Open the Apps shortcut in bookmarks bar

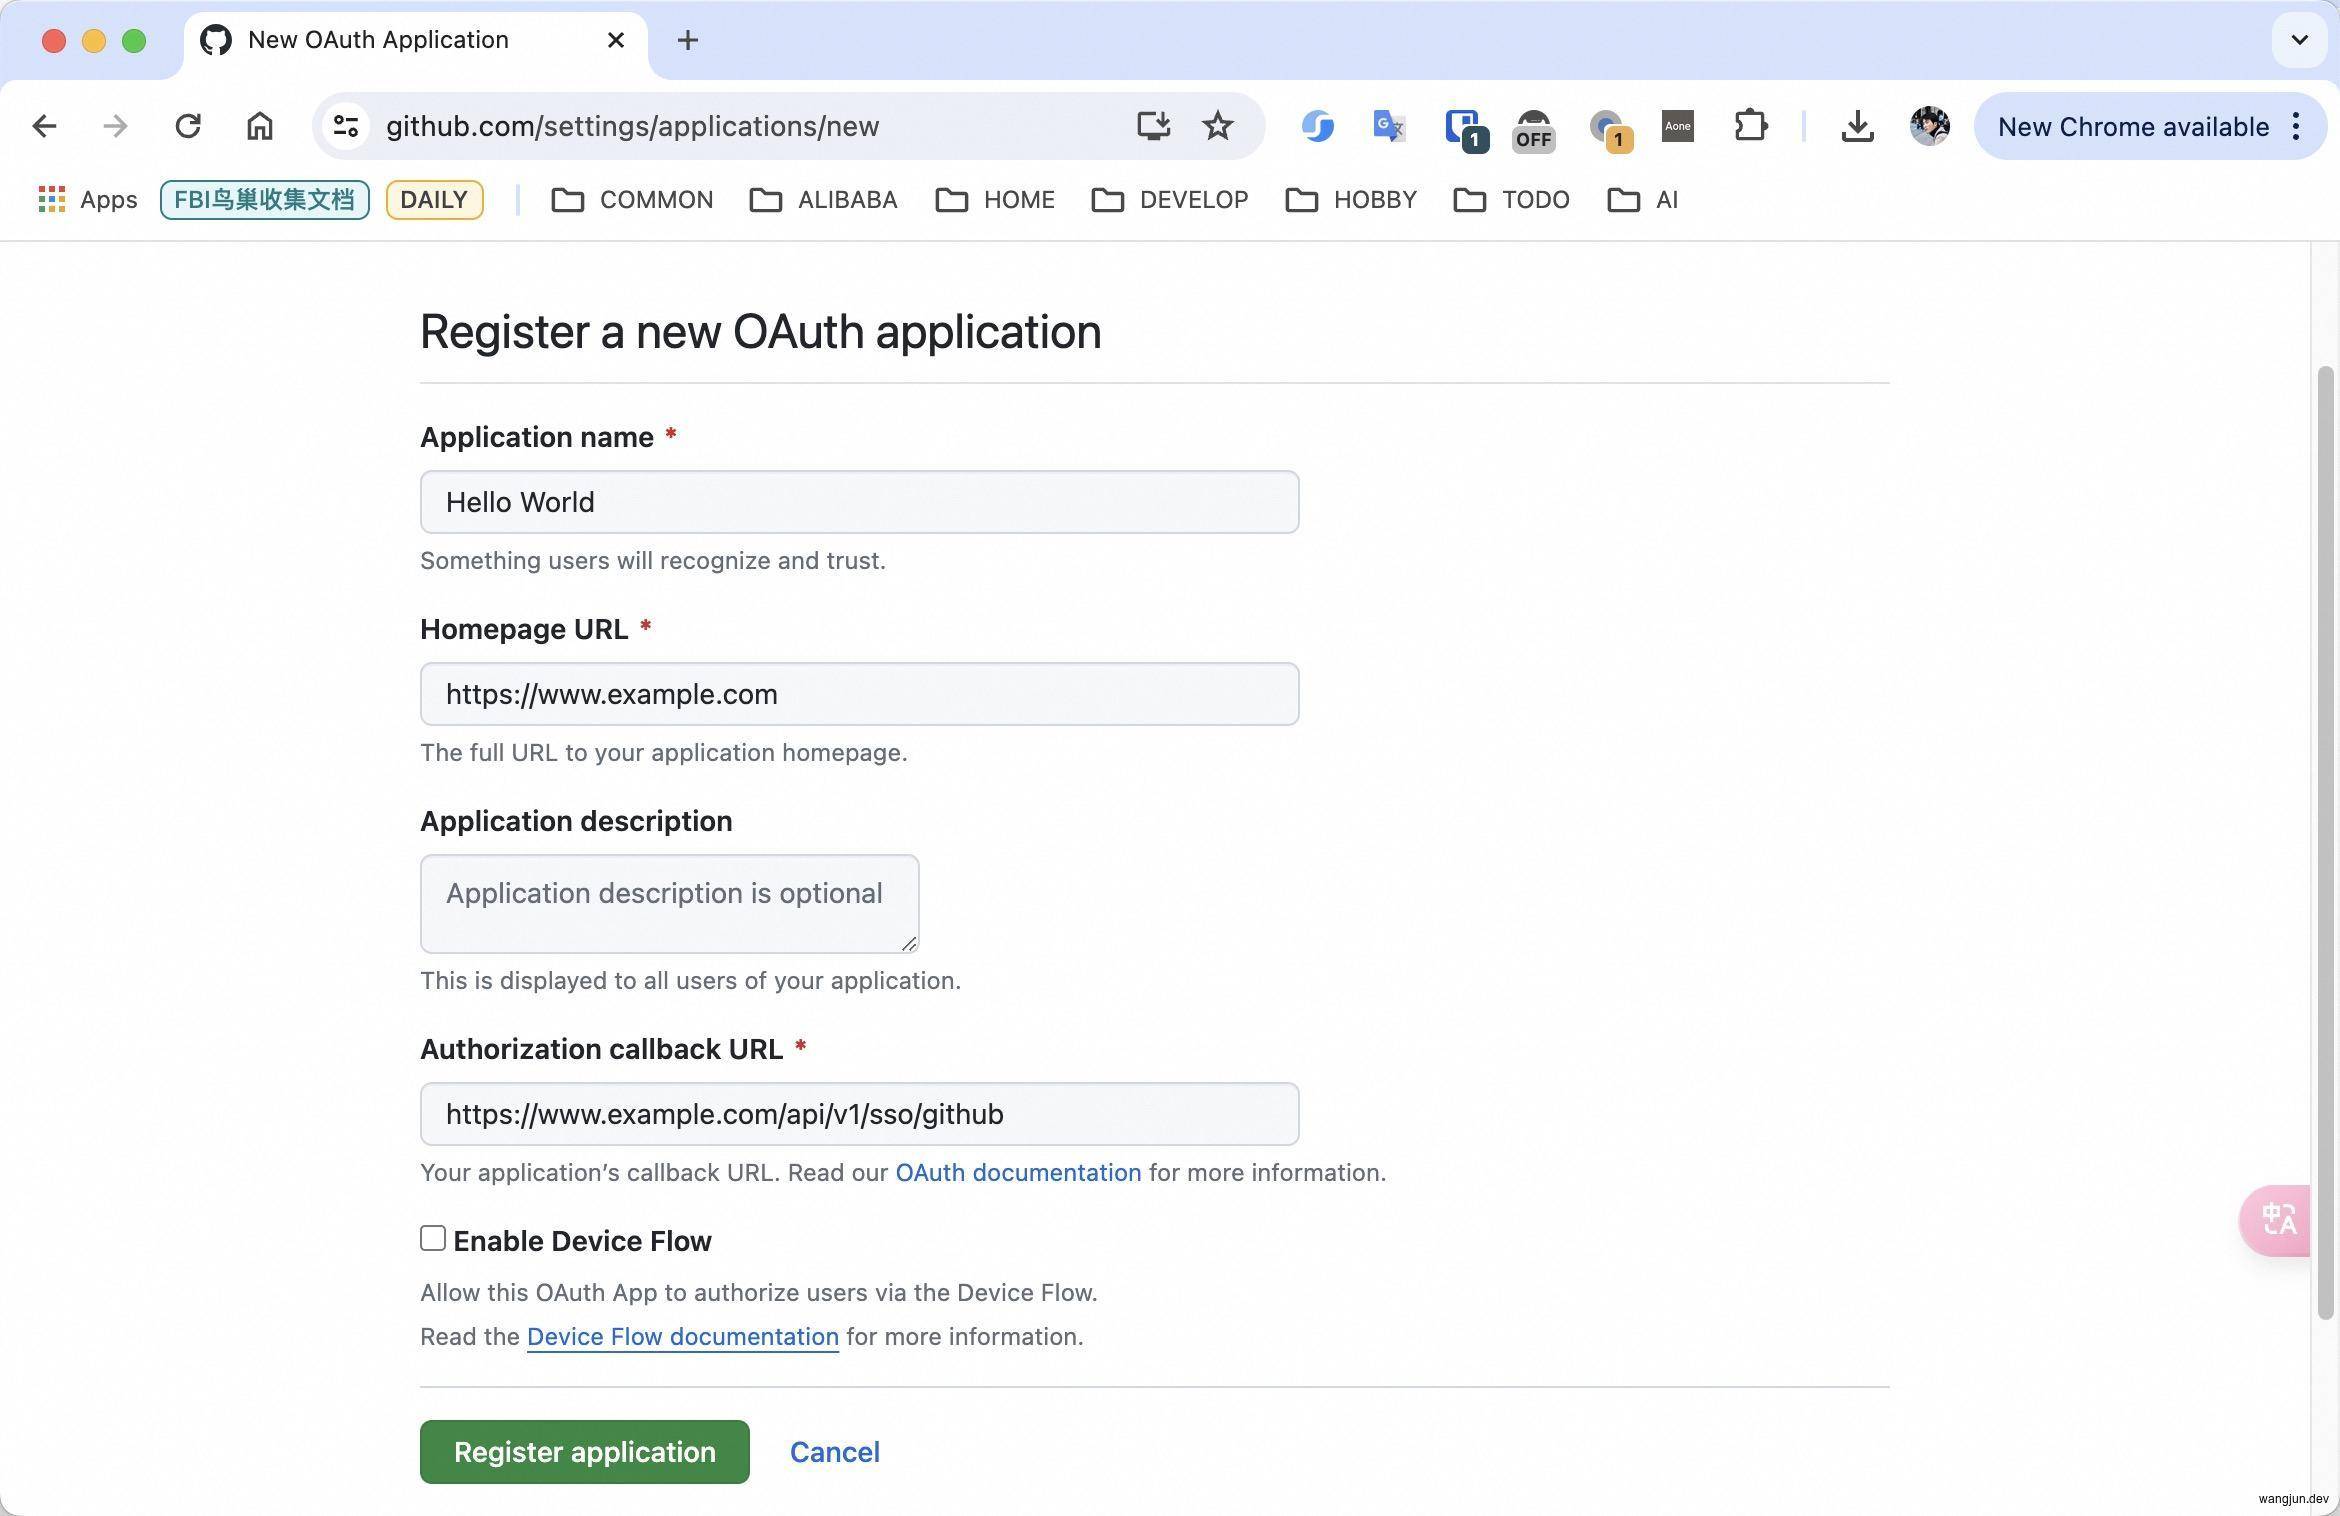(x=87, y=200)
